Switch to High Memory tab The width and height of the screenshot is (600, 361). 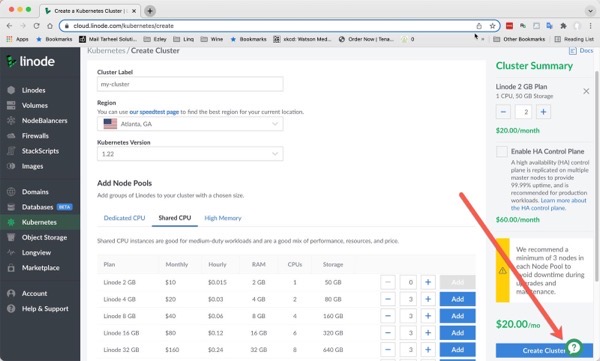[x=223, y=218]
